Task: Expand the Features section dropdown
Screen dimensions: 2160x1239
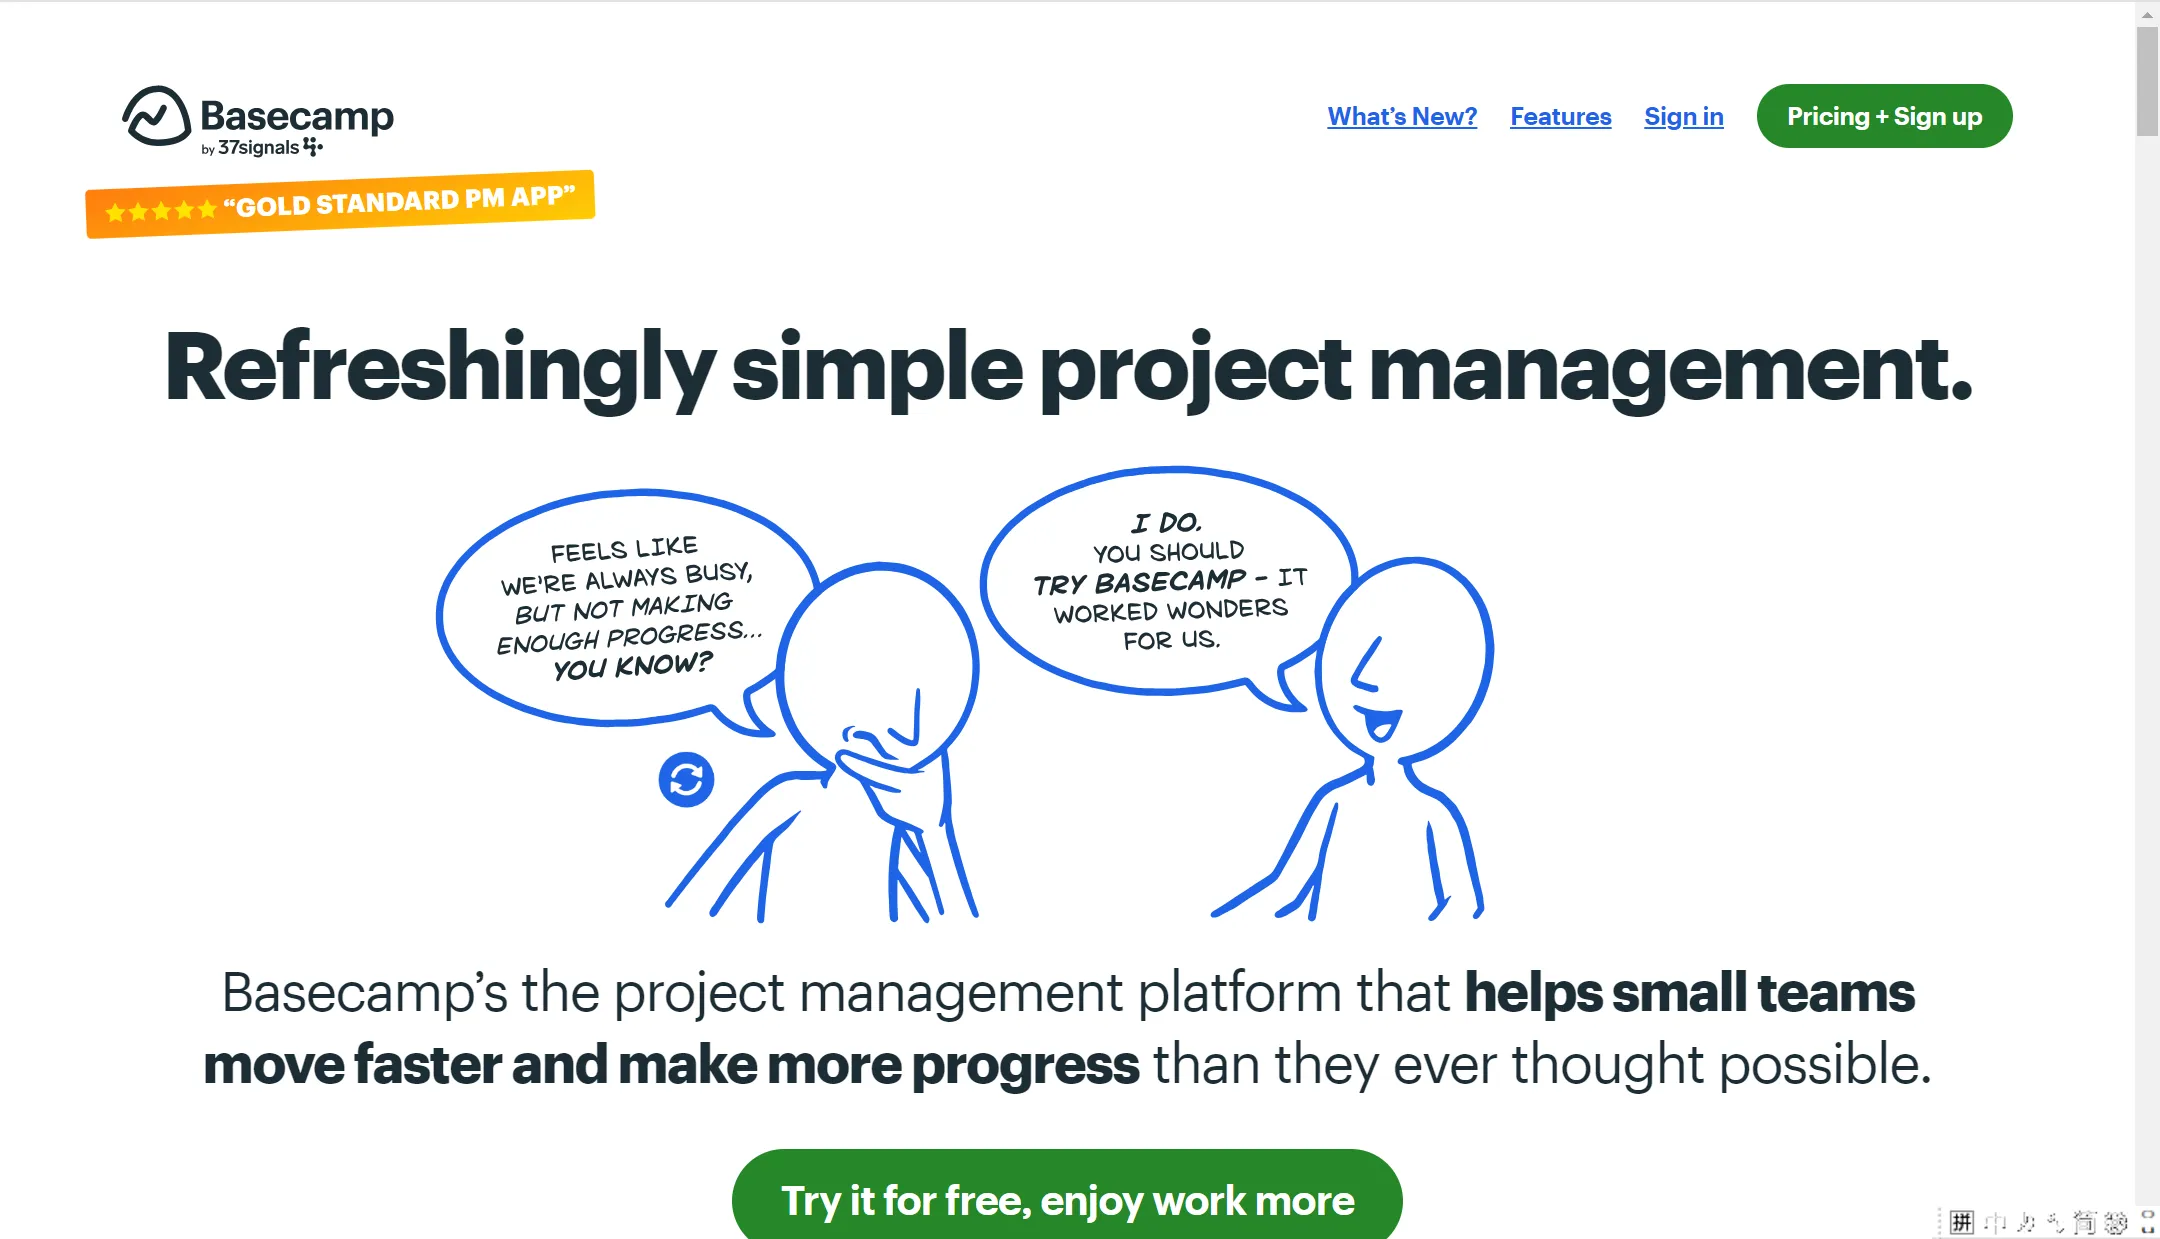Action: pos(1561,116)
